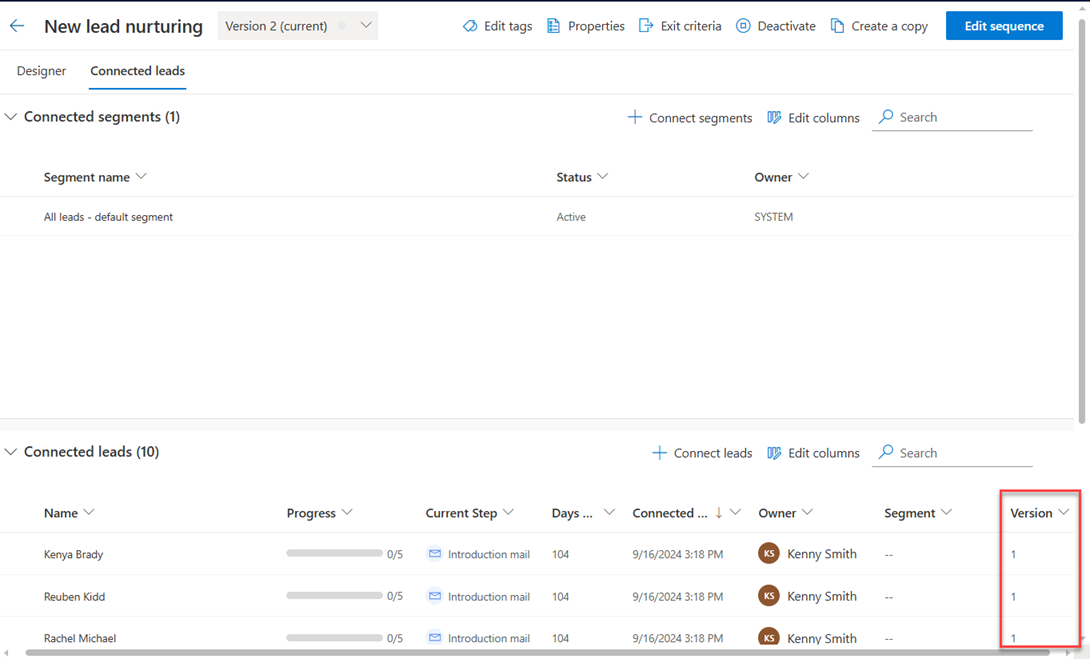Switch to the Designer tab
1090x659 pixels.
pyautogui.click(x=41, y=71)
